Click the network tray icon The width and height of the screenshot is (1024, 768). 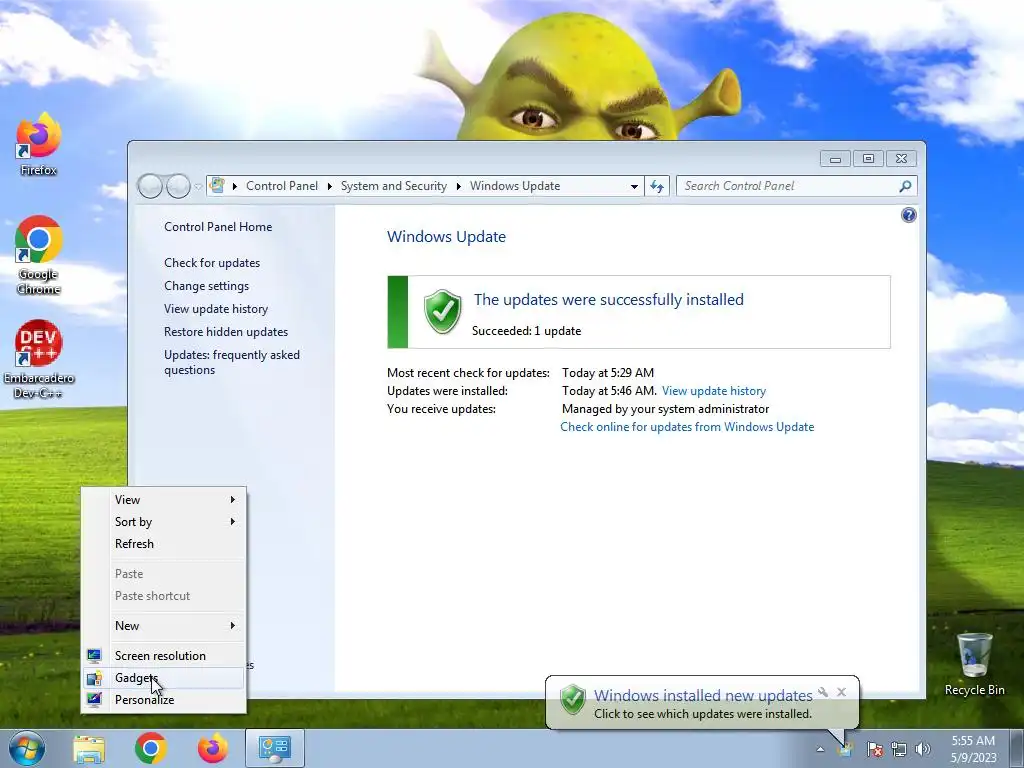click(x=899, y=749)
